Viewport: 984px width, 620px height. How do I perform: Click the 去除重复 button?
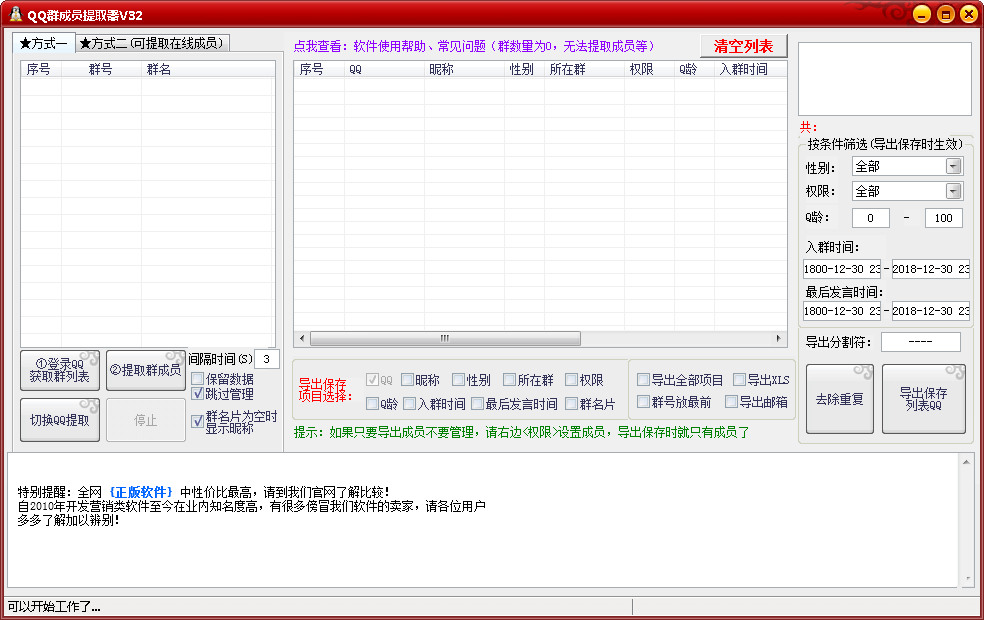point(840,399)
